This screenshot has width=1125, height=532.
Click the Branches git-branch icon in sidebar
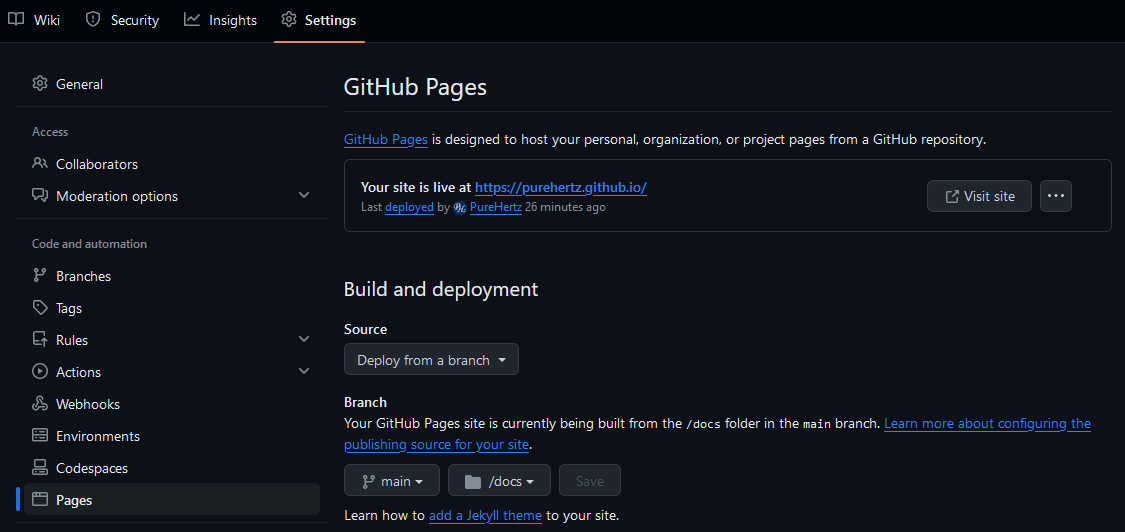(40, 275)
